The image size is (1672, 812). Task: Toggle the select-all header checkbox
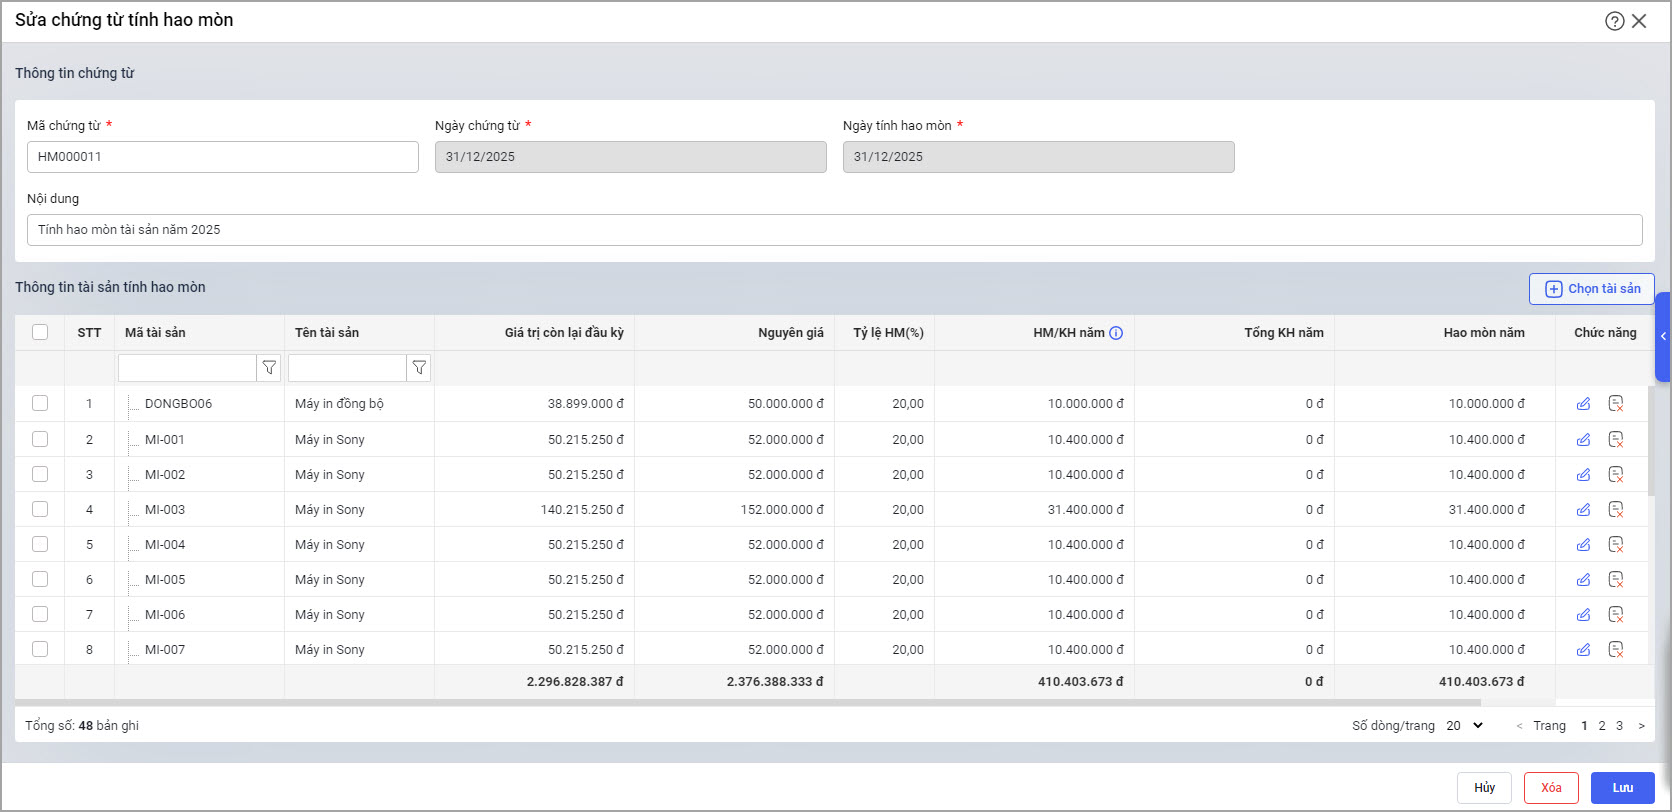40,332
